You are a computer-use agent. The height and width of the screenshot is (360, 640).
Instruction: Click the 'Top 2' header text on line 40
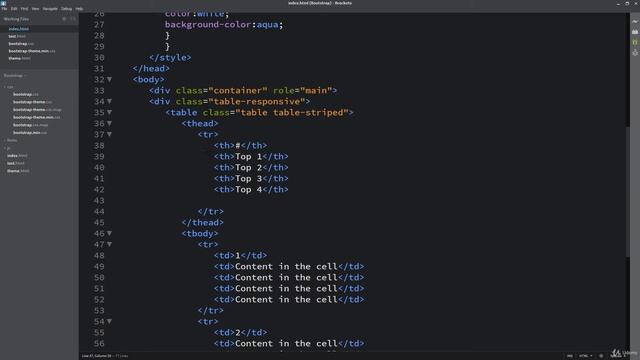(x=249, y=168)
